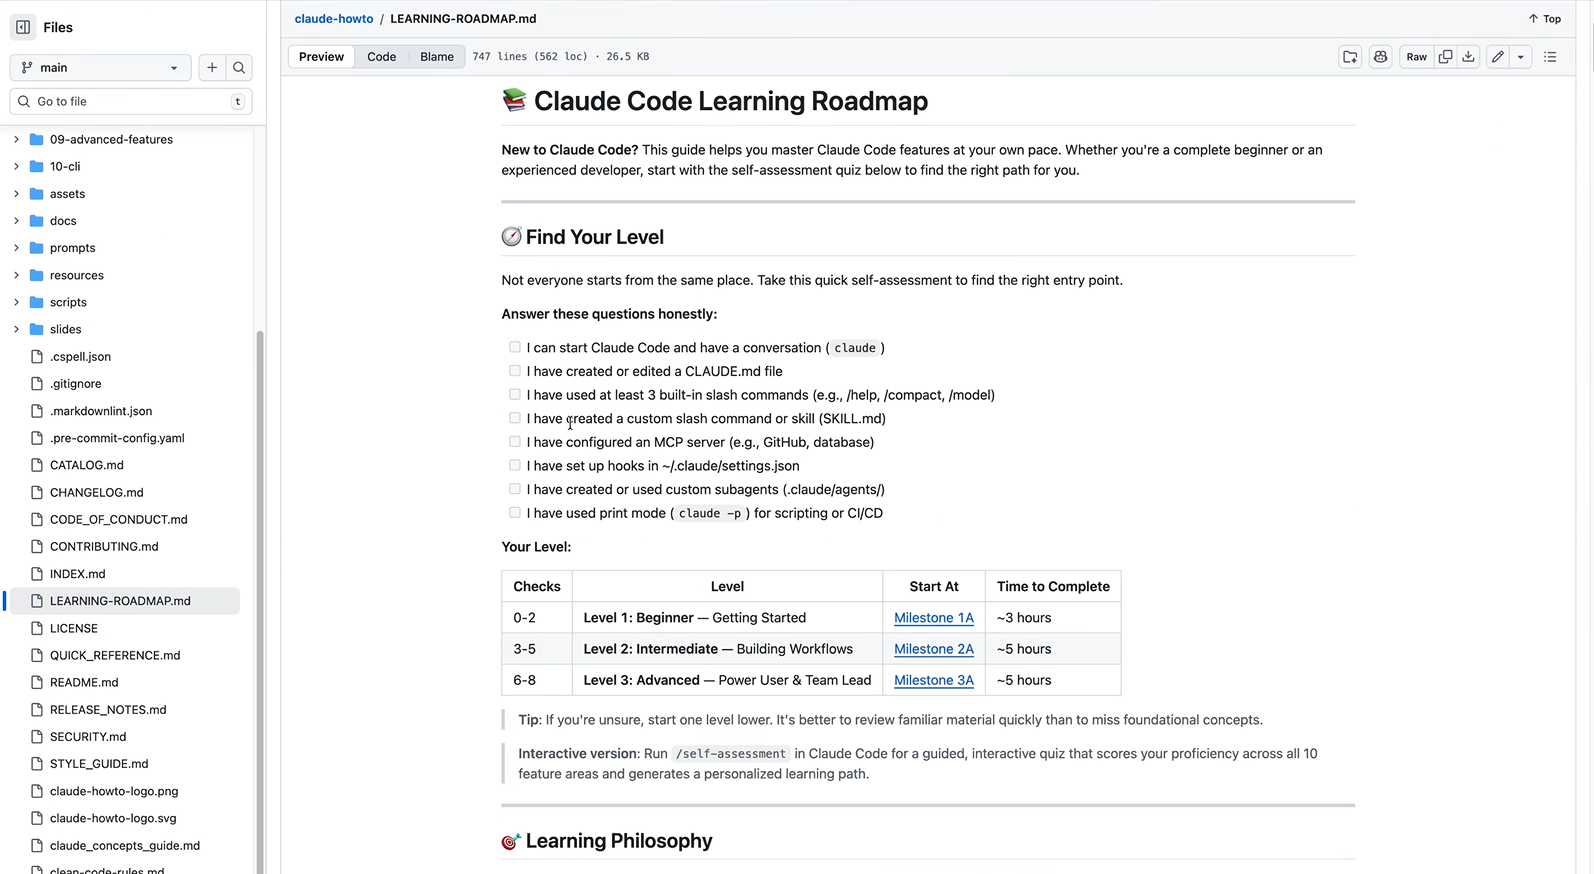Open the Milestone 2A link
1594x874 pixels.
[933, 649]
